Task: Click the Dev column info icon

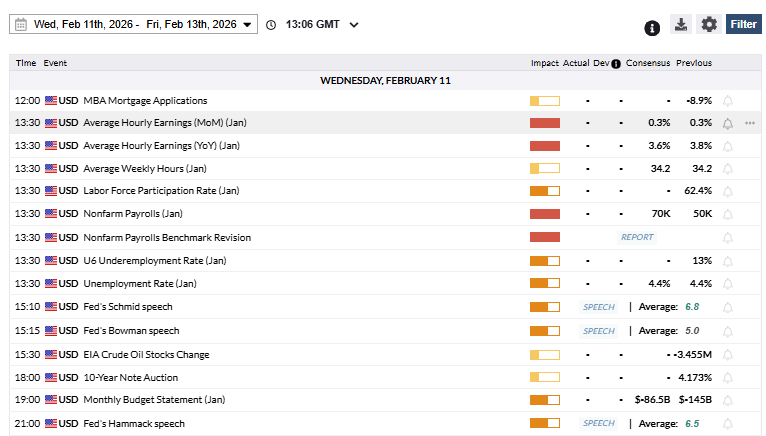Action: [x=616, y=63]
